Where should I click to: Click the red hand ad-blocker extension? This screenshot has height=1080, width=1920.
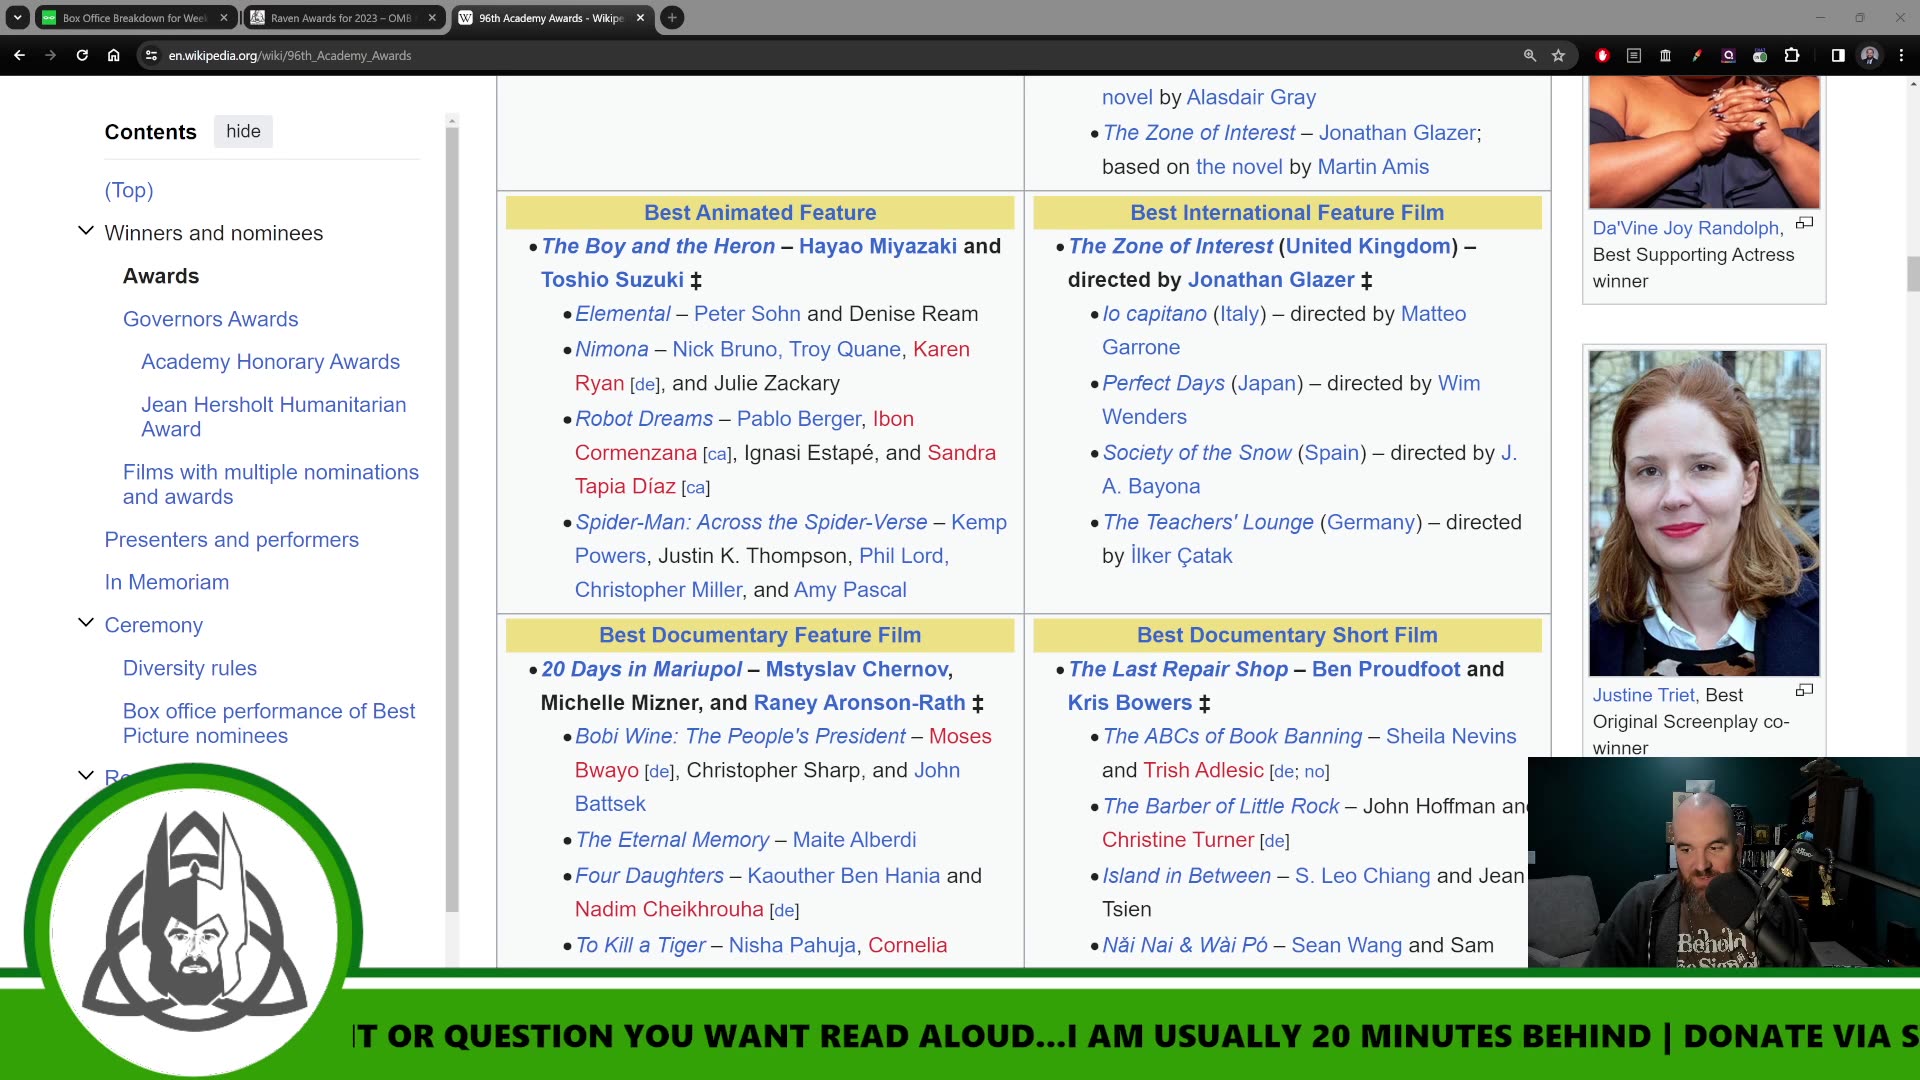[1602, 55]
